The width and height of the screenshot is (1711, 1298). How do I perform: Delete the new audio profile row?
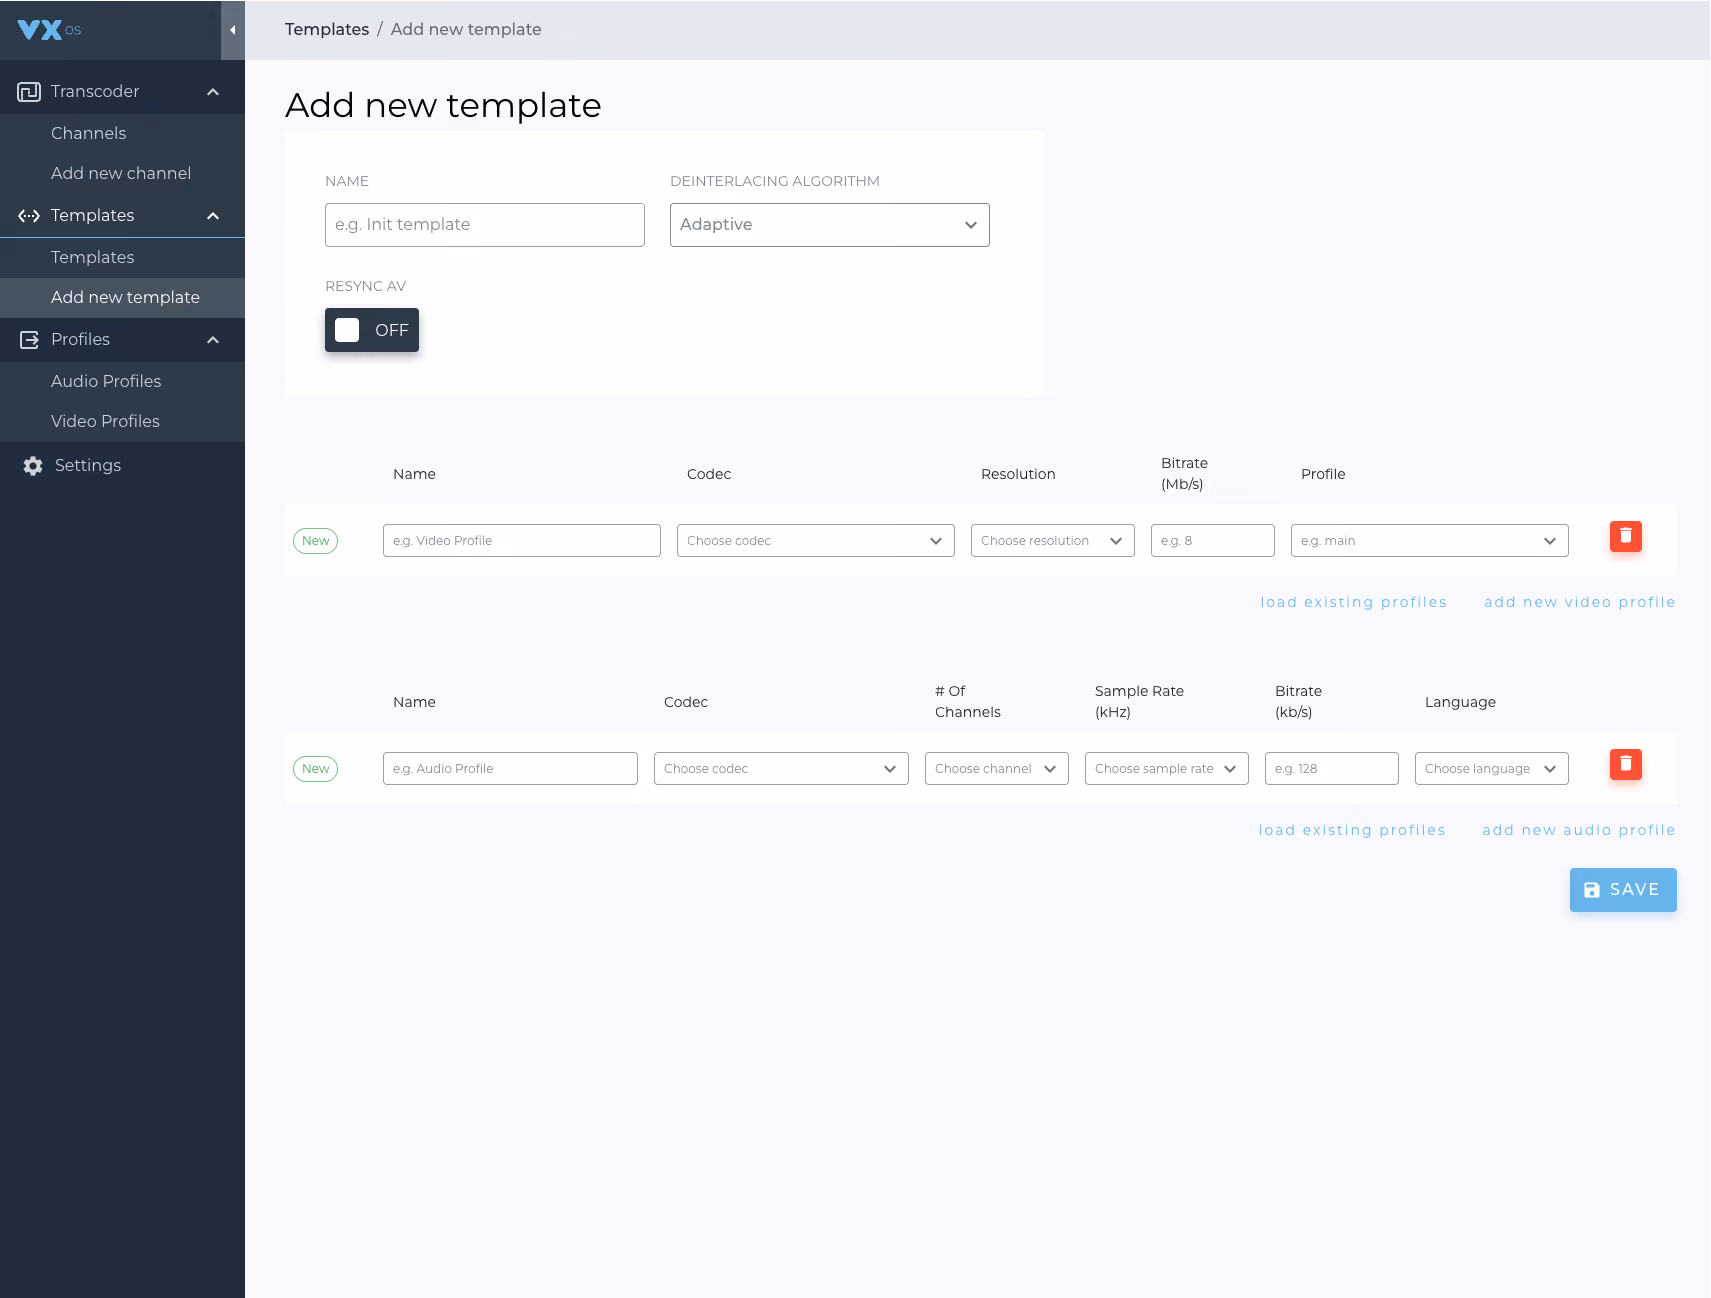point(1626,765)
